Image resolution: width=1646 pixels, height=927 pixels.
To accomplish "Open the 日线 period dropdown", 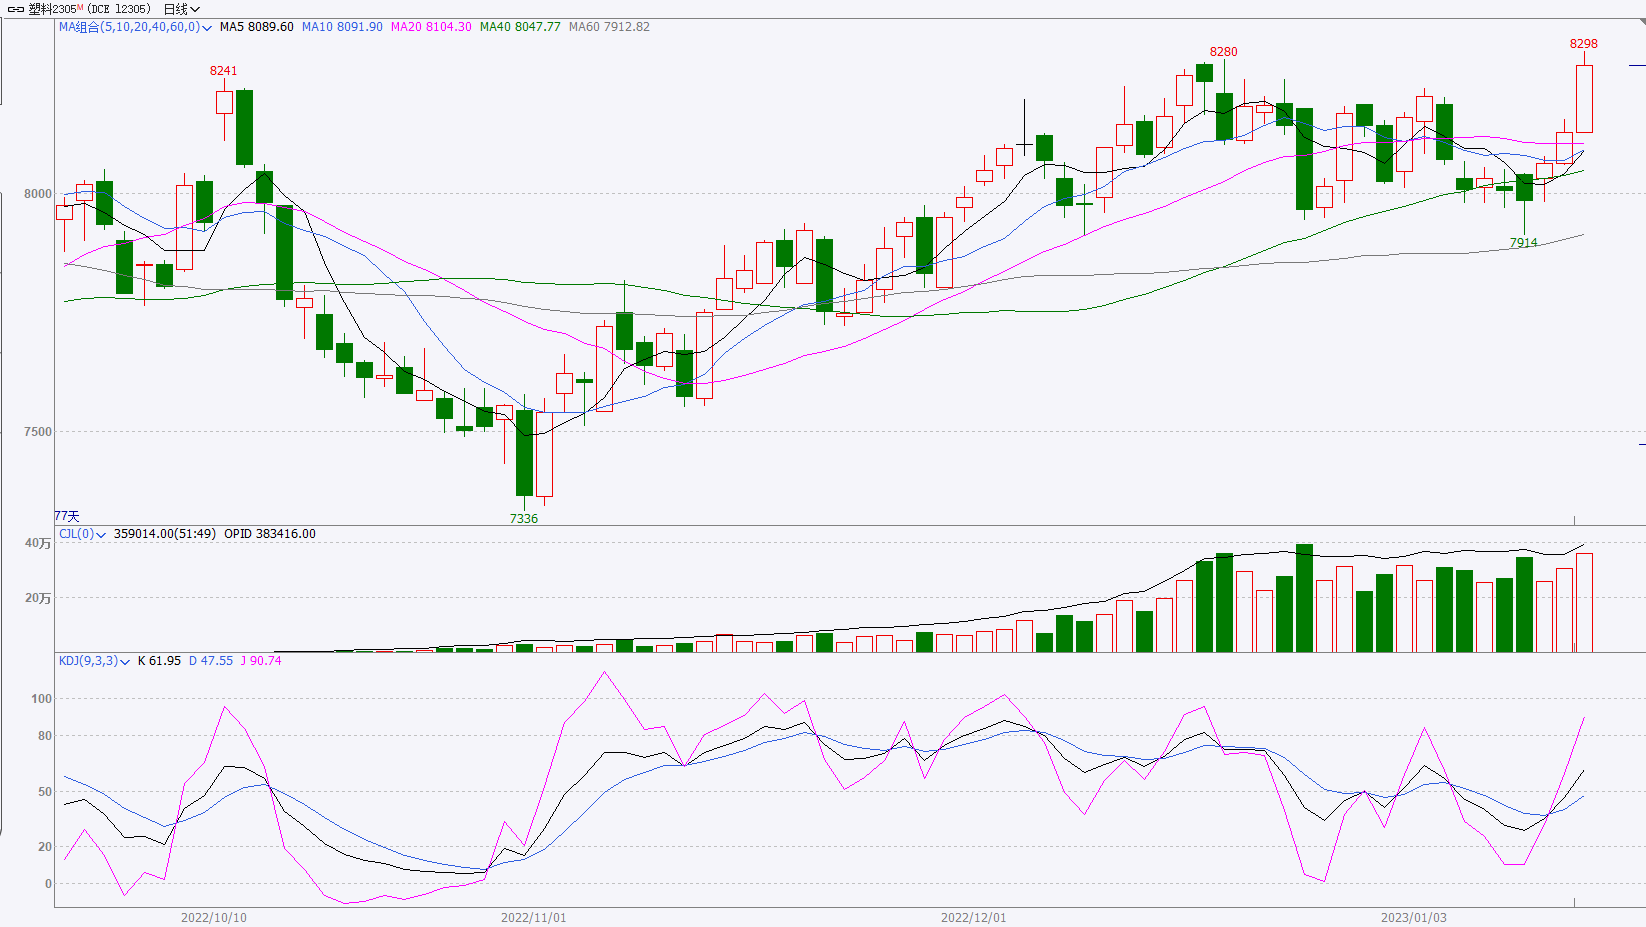I will click(181, 9).
